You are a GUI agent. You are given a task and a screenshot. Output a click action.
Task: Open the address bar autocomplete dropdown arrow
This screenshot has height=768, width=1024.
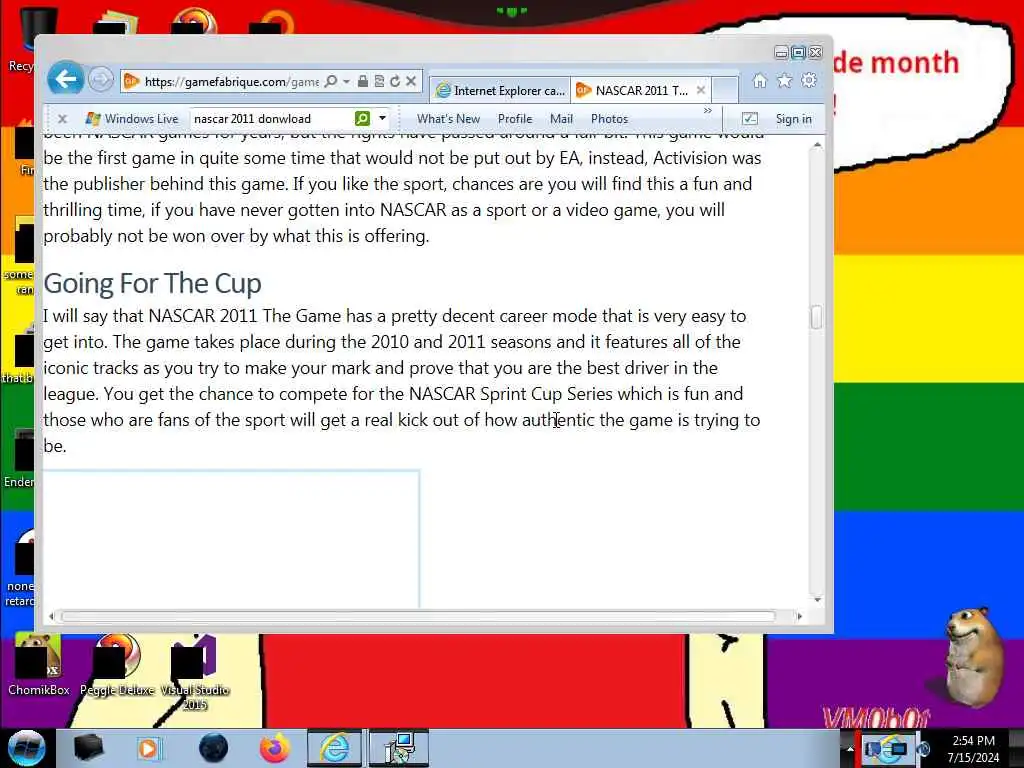346,81
